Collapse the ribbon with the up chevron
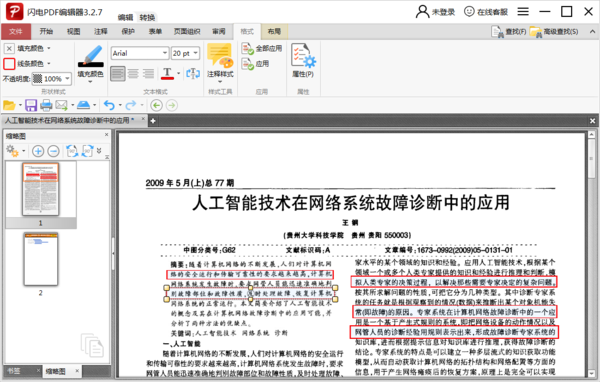600x382 pixels. pos(592,32)
